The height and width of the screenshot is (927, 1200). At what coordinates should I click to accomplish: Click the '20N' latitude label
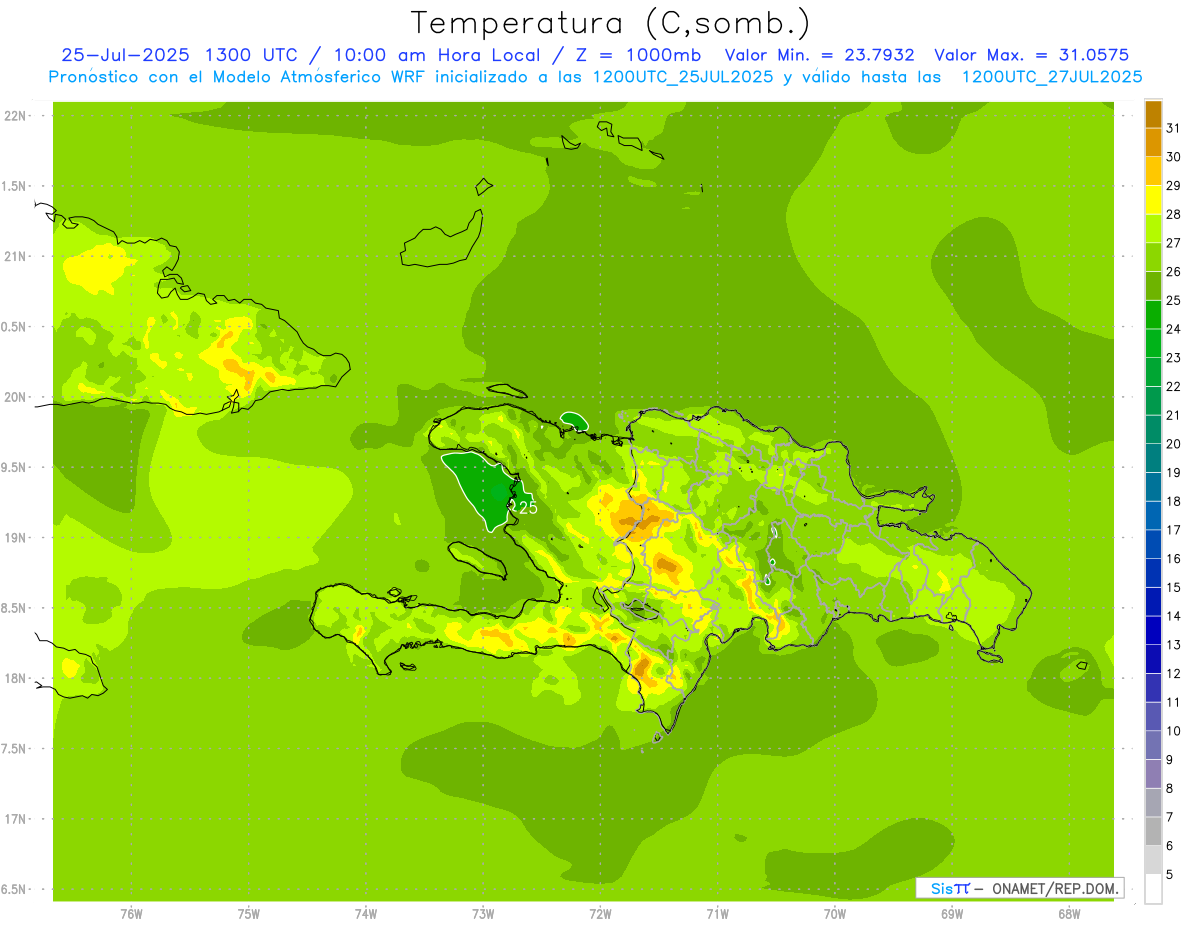point(16,397)
